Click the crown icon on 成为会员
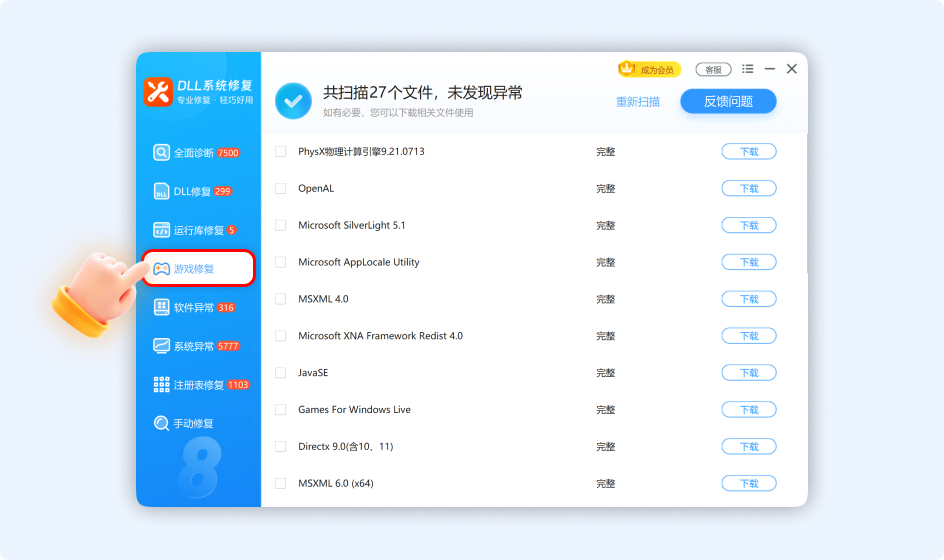944x560 pixels. [627, 67]
